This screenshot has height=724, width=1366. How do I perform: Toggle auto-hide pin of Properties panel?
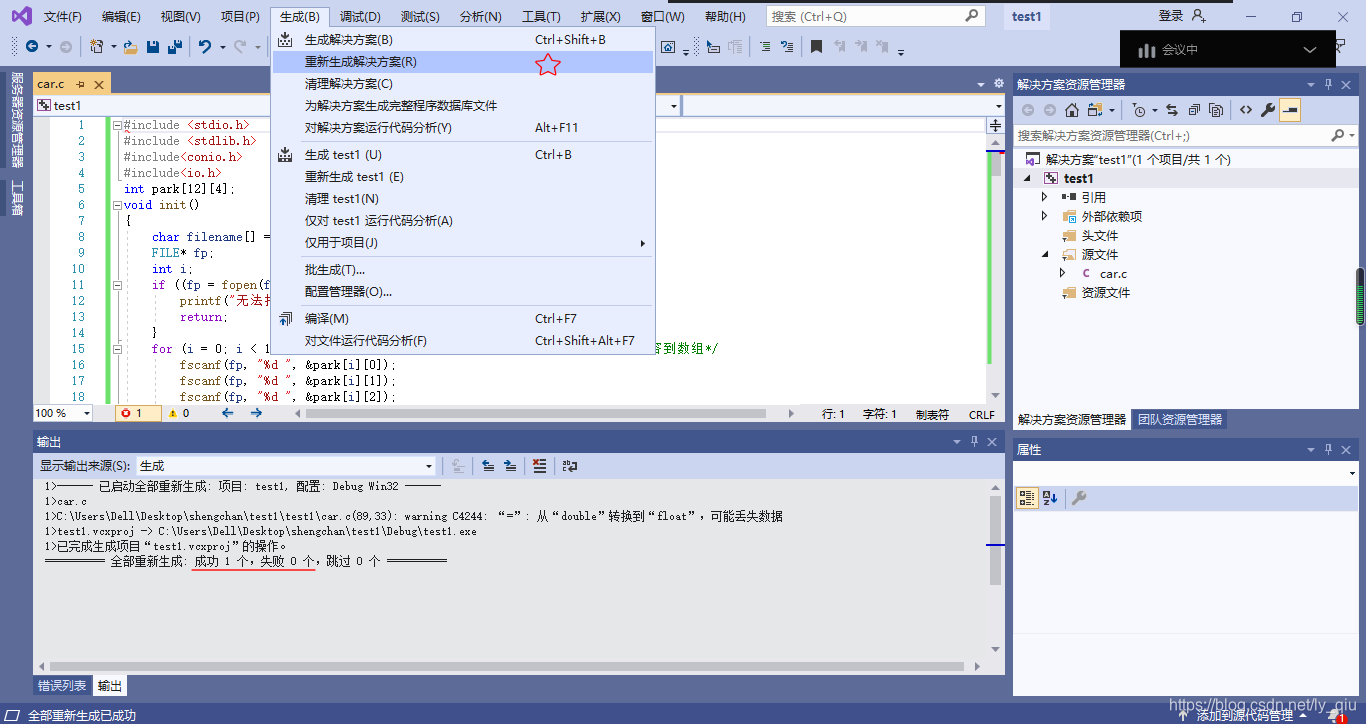click(x=1329, y=449)
